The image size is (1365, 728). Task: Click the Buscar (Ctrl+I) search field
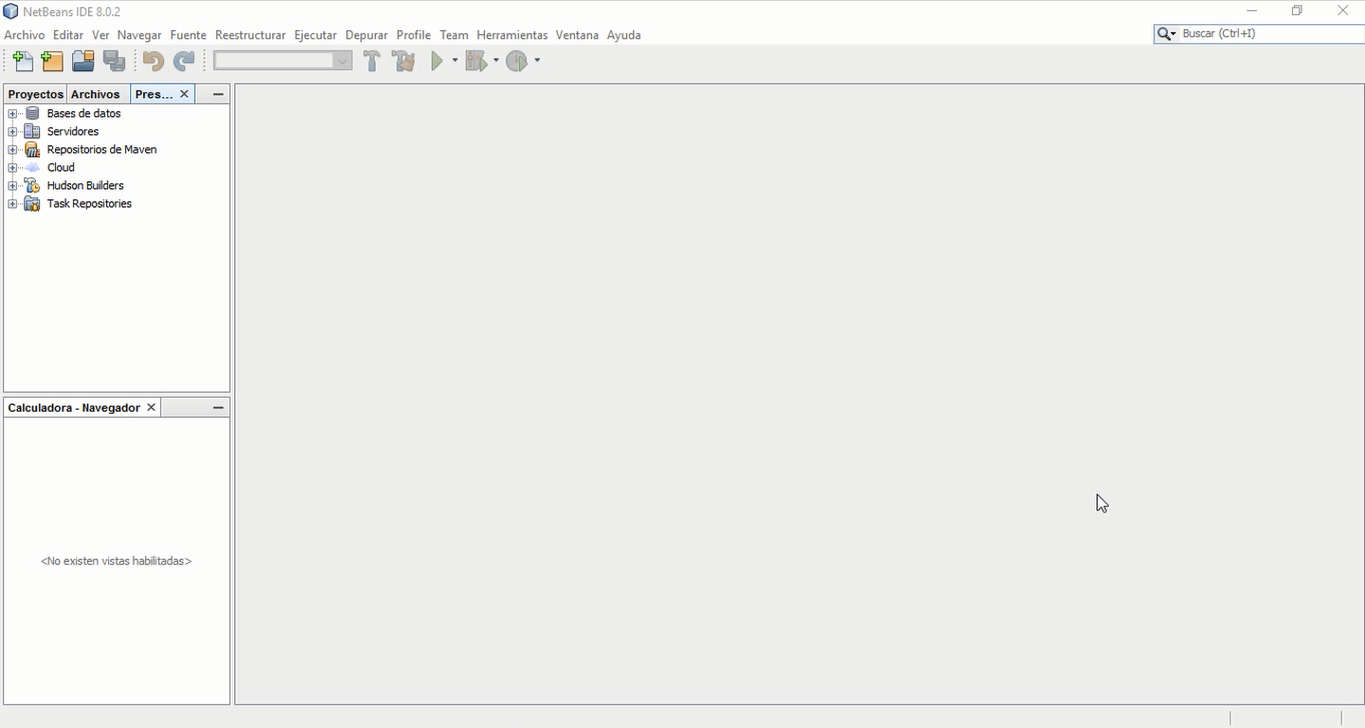coord(1272,34)
